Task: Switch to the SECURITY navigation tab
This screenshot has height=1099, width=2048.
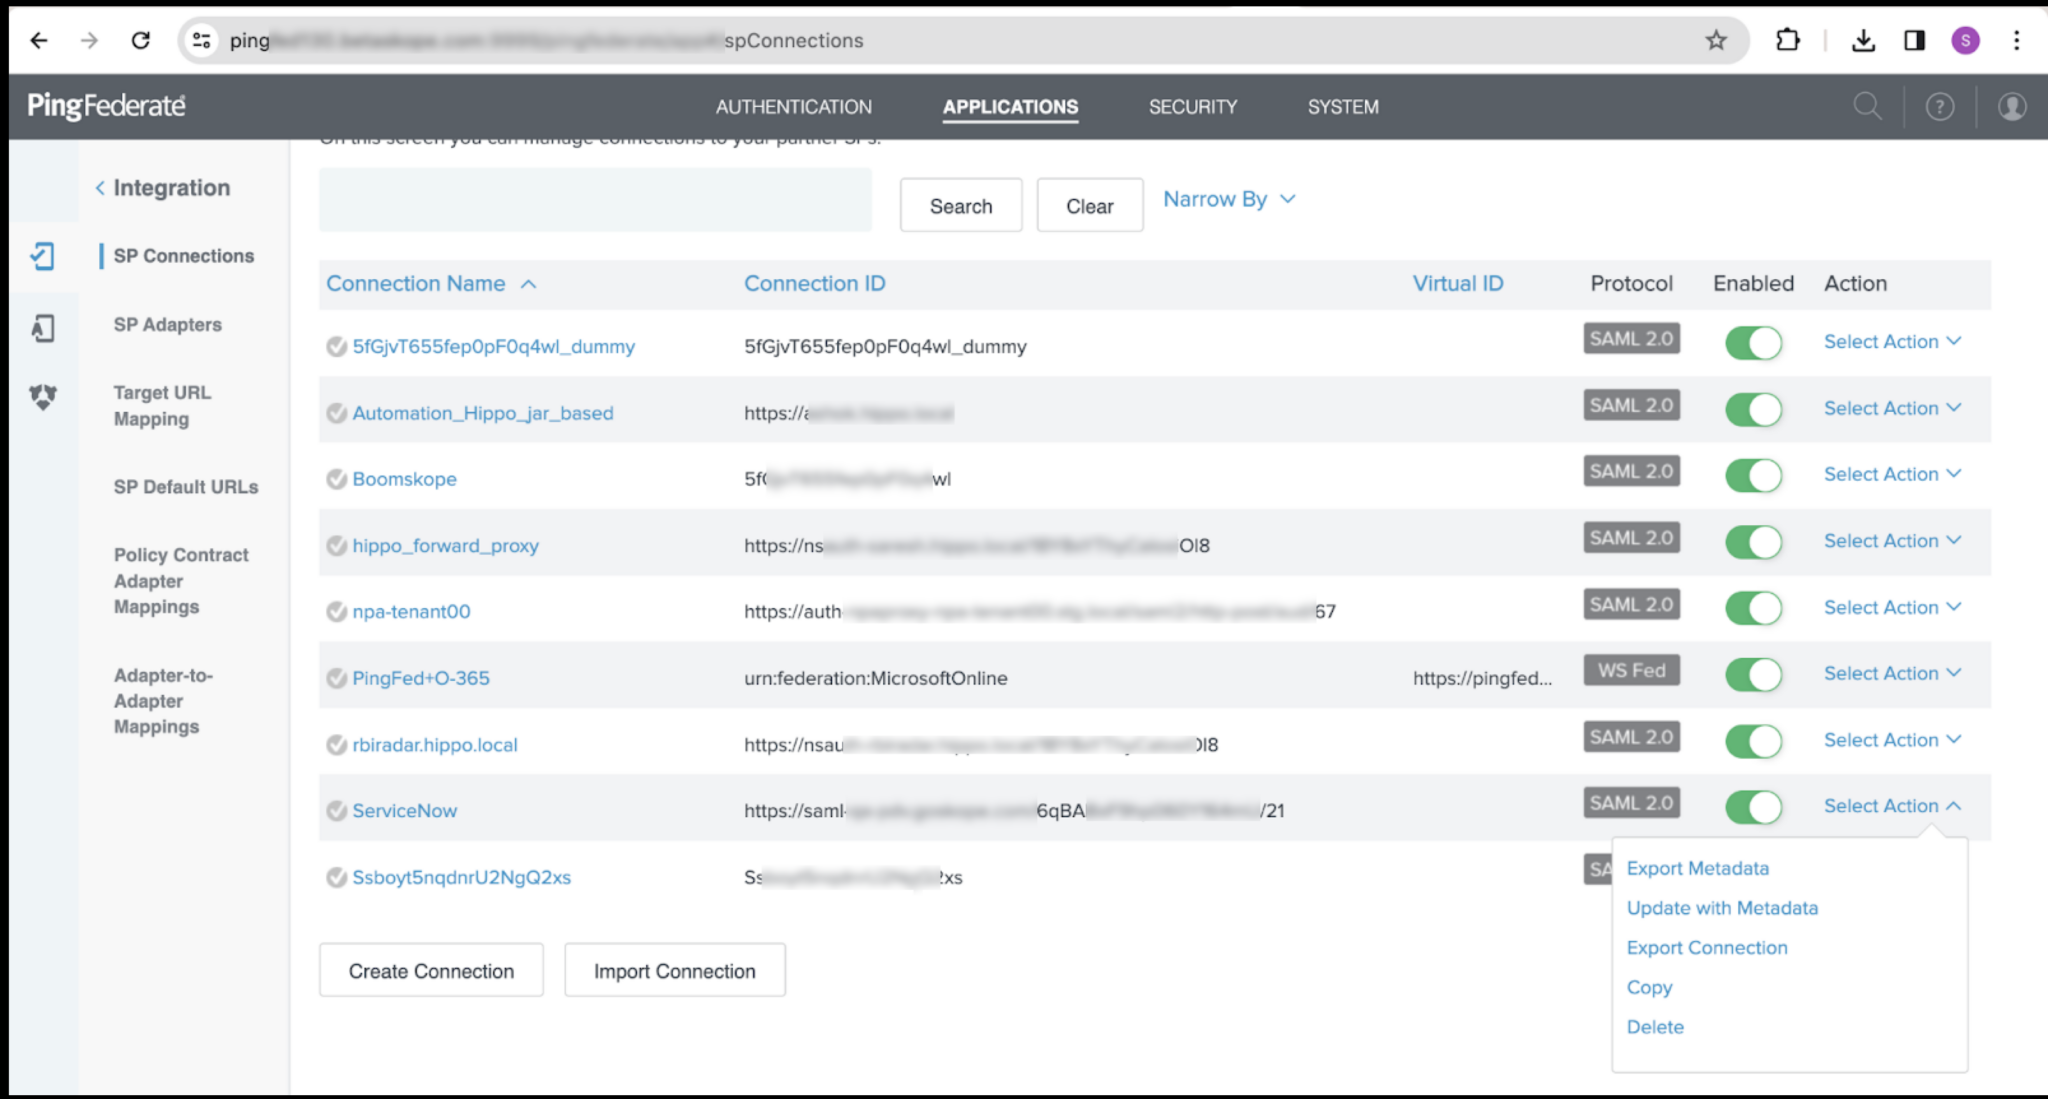Action: tap(1193, 107)
